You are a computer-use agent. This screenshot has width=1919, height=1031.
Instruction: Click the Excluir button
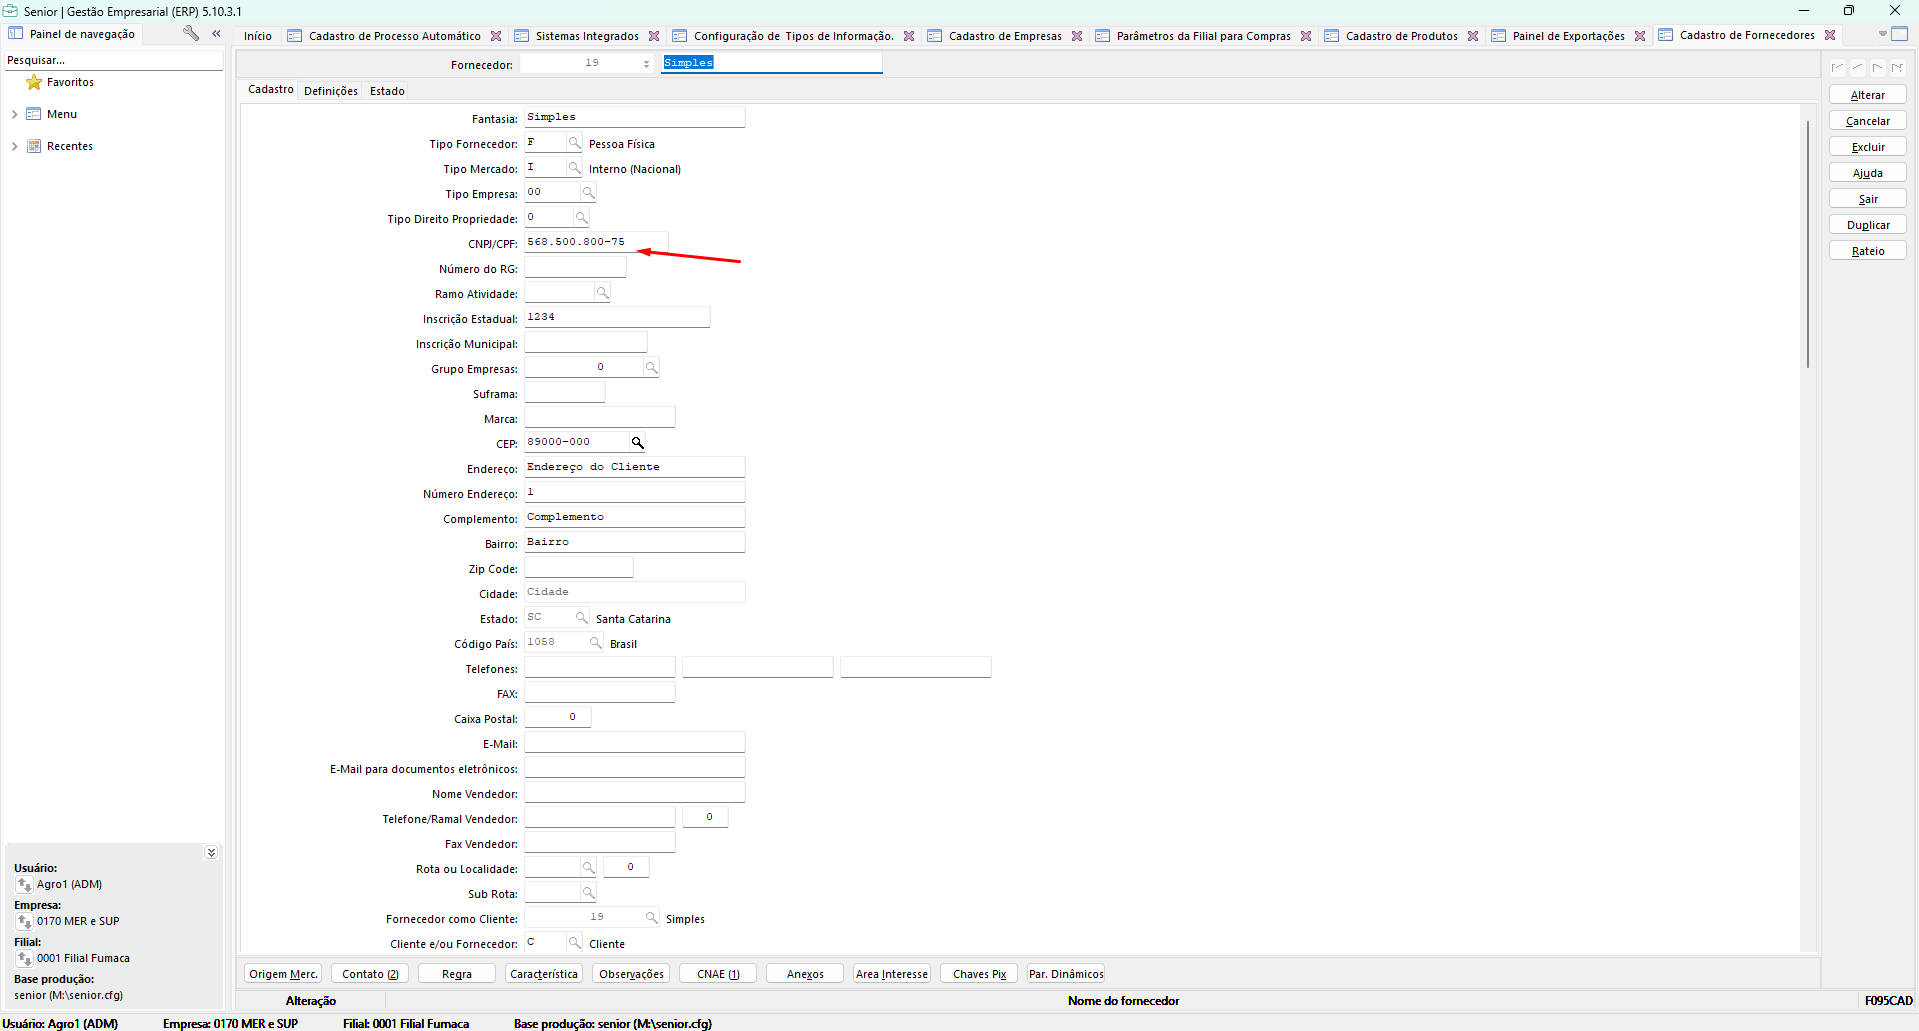pyautogui.click(x=1867, y=147)
